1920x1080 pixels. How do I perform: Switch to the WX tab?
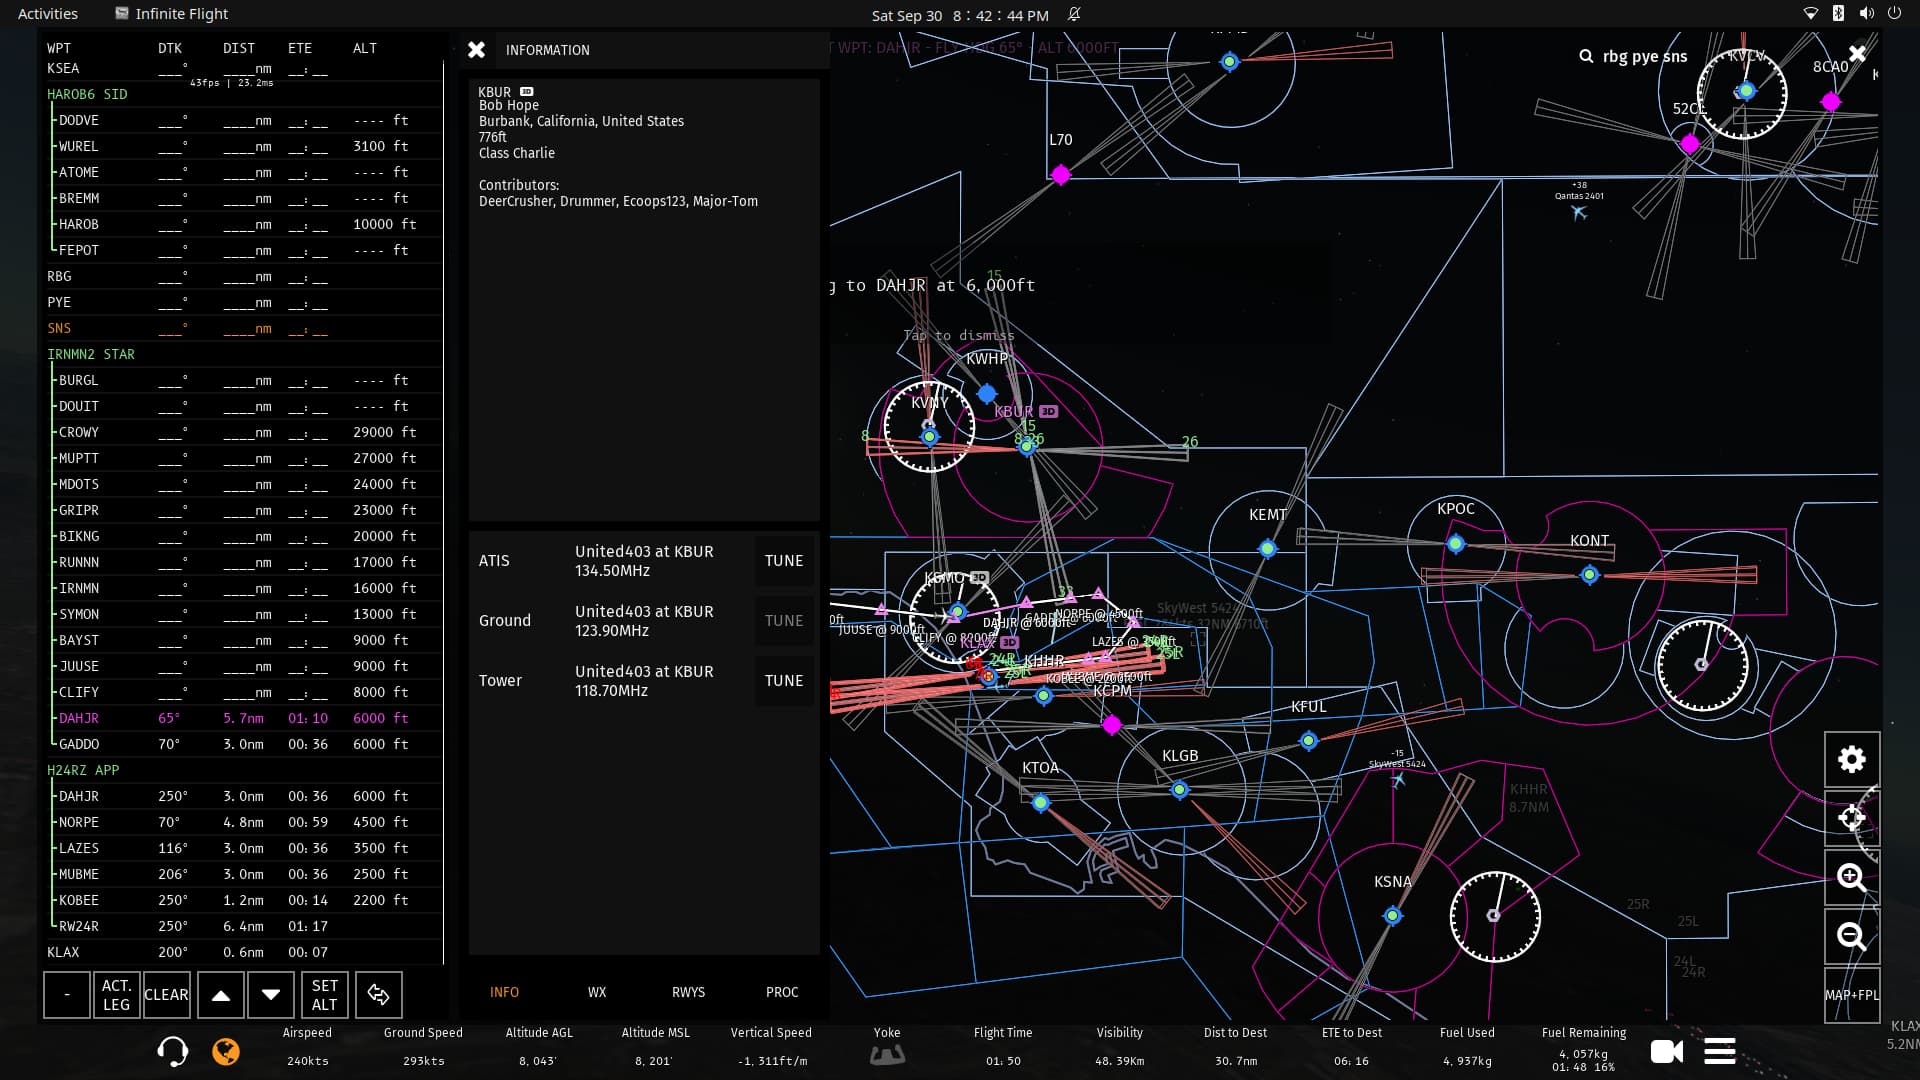point(597,992)
